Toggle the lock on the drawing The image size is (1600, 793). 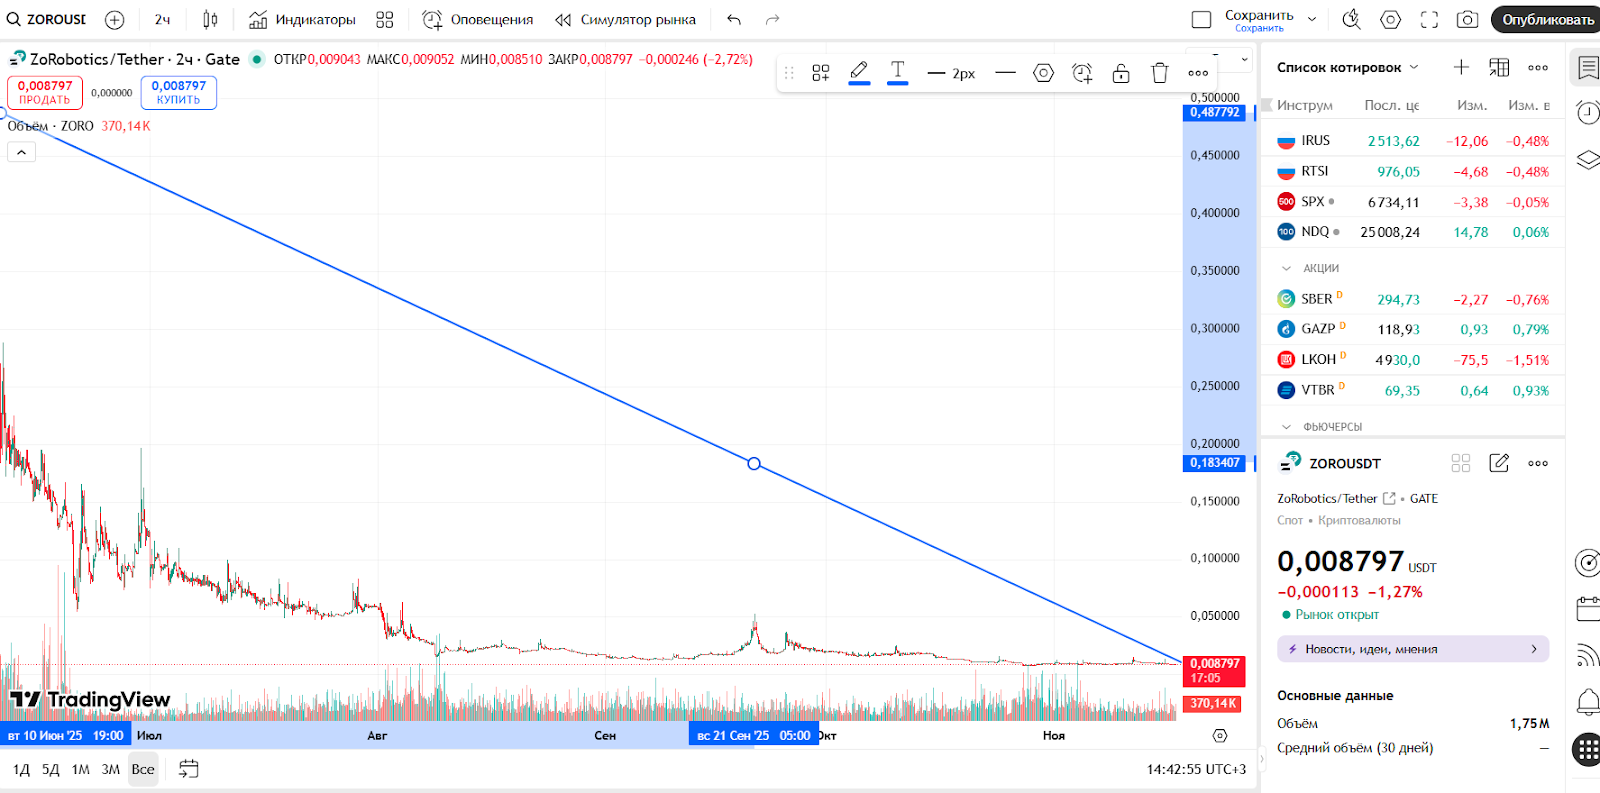pos(1121,73)
